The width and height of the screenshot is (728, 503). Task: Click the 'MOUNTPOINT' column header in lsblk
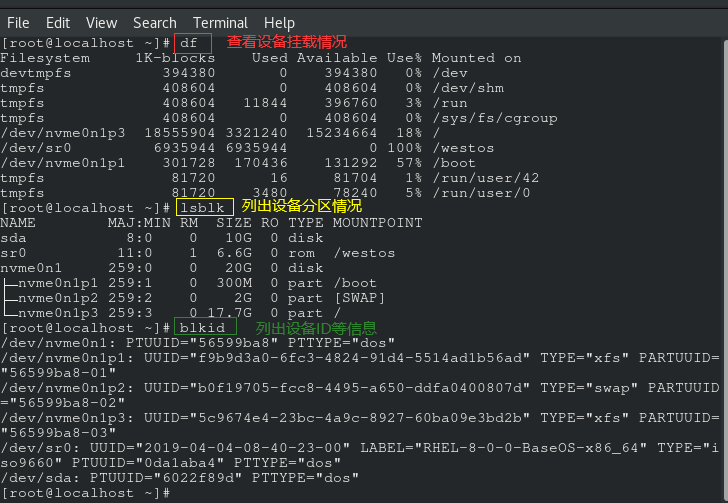click(377, 223)
